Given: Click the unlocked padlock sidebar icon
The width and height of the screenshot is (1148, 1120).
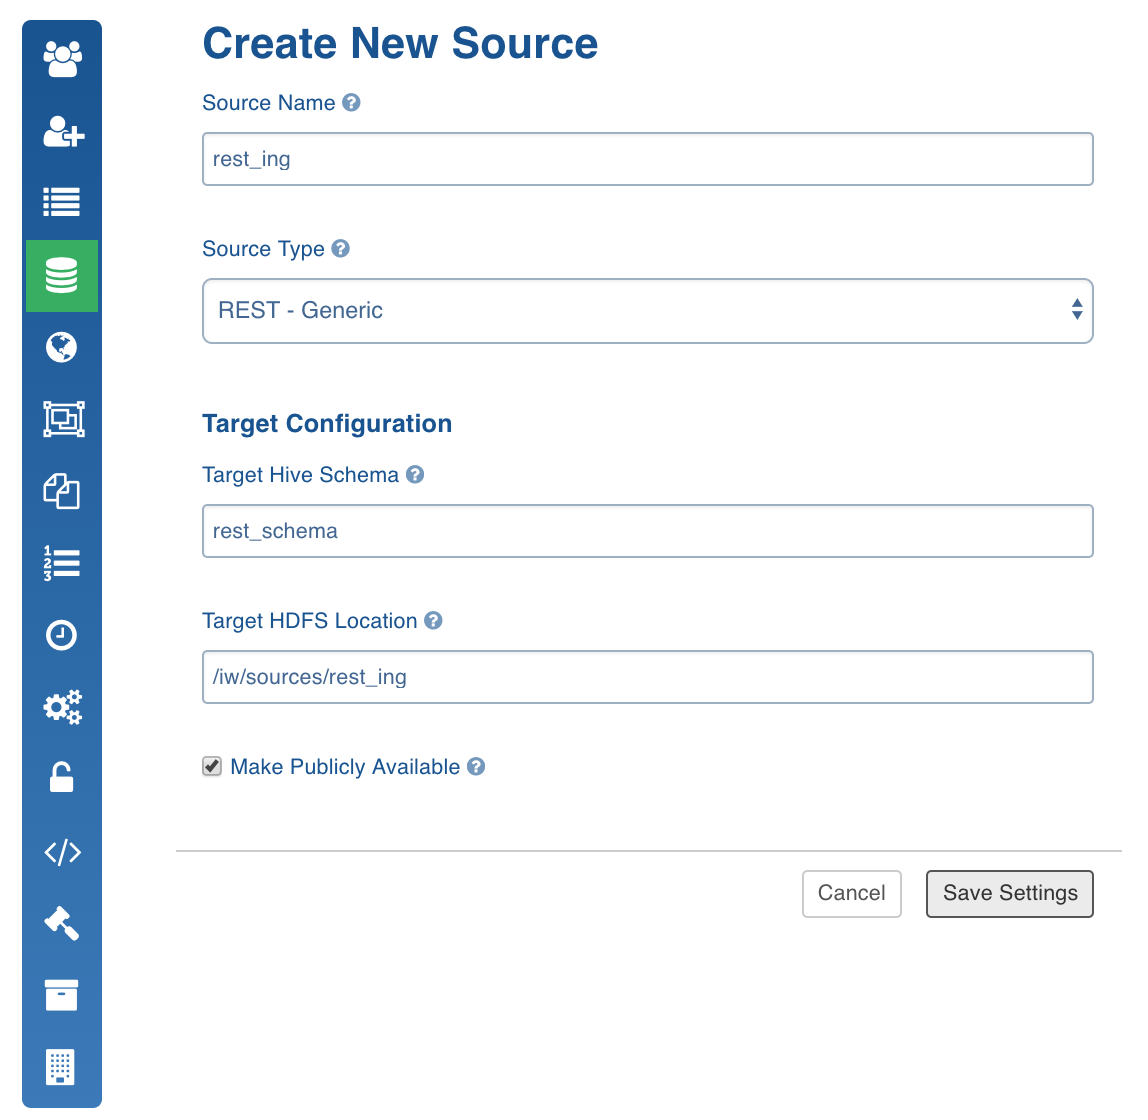Looking at the screenshot, I should pos(62,778).
